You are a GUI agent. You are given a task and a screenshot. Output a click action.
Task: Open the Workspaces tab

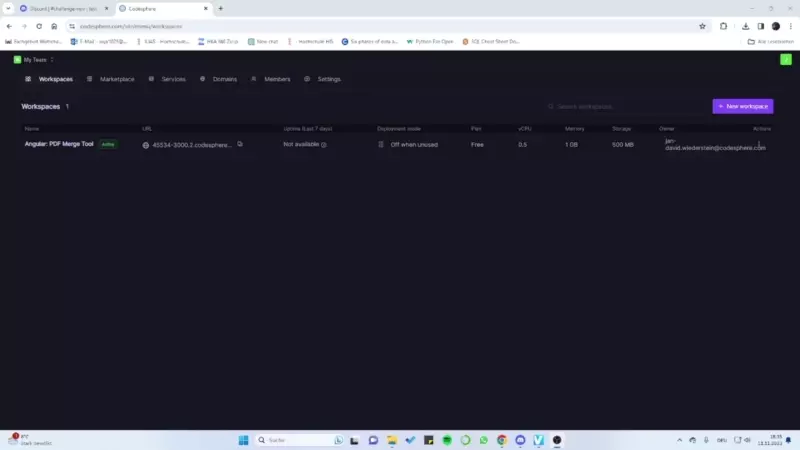[x=49, y=79]
